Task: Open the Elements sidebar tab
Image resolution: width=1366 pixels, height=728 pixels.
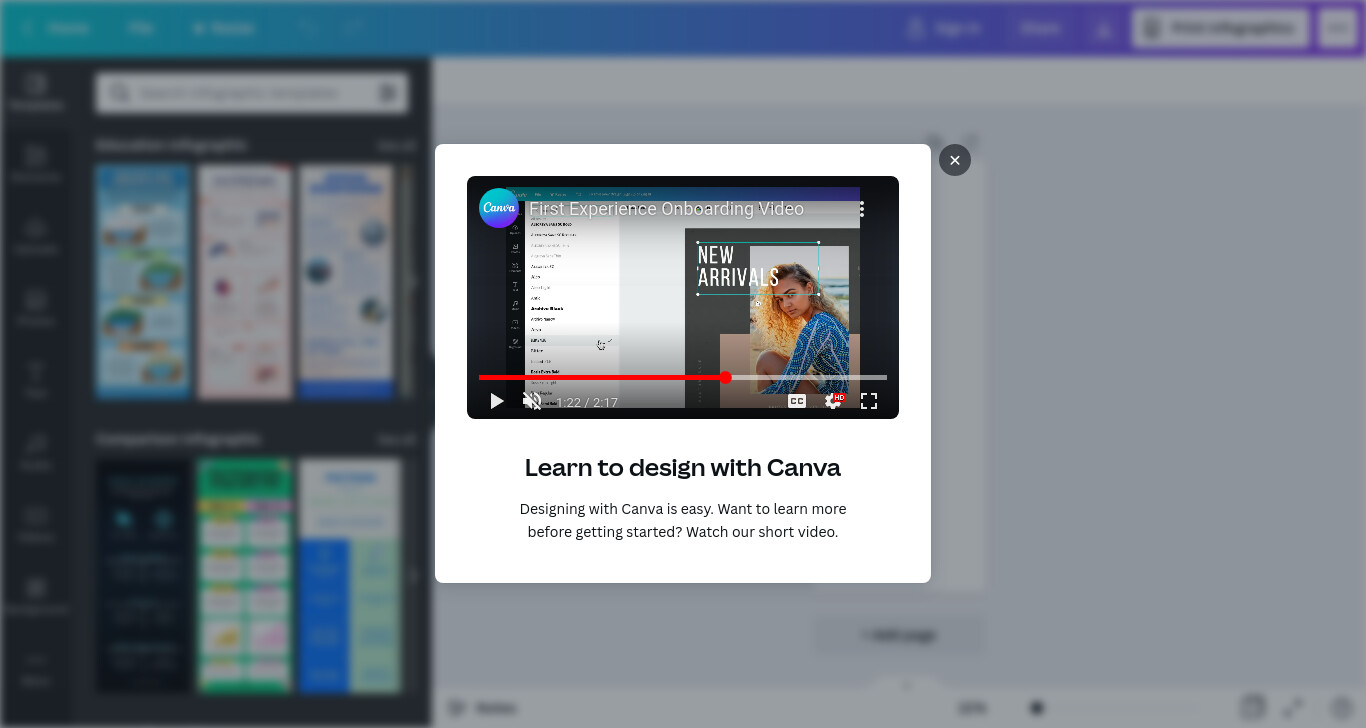Action: 36,164
